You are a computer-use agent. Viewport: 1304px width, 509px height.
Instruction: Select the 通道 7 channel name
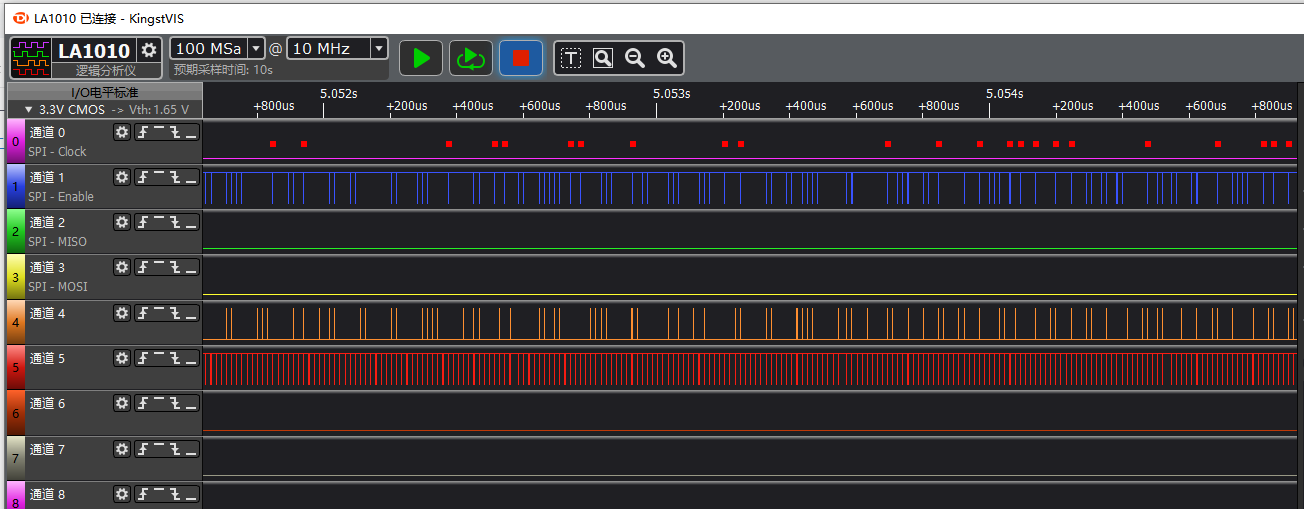47,449
